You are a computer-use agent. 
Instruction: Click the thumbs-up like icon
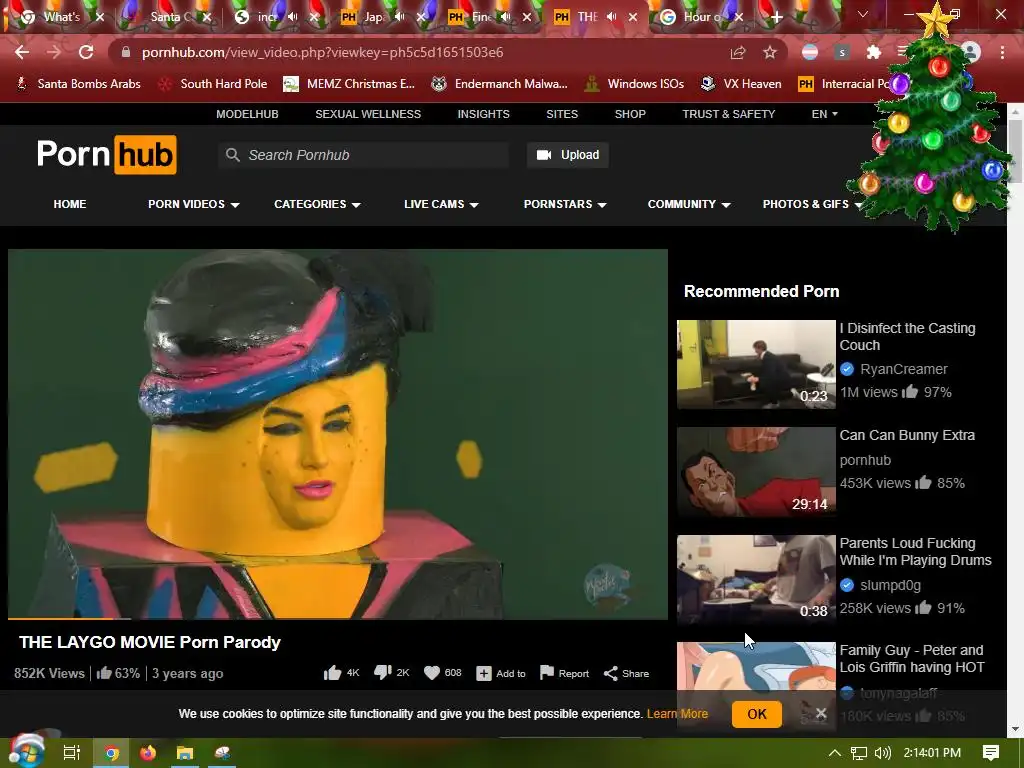(x=332, y=673)
